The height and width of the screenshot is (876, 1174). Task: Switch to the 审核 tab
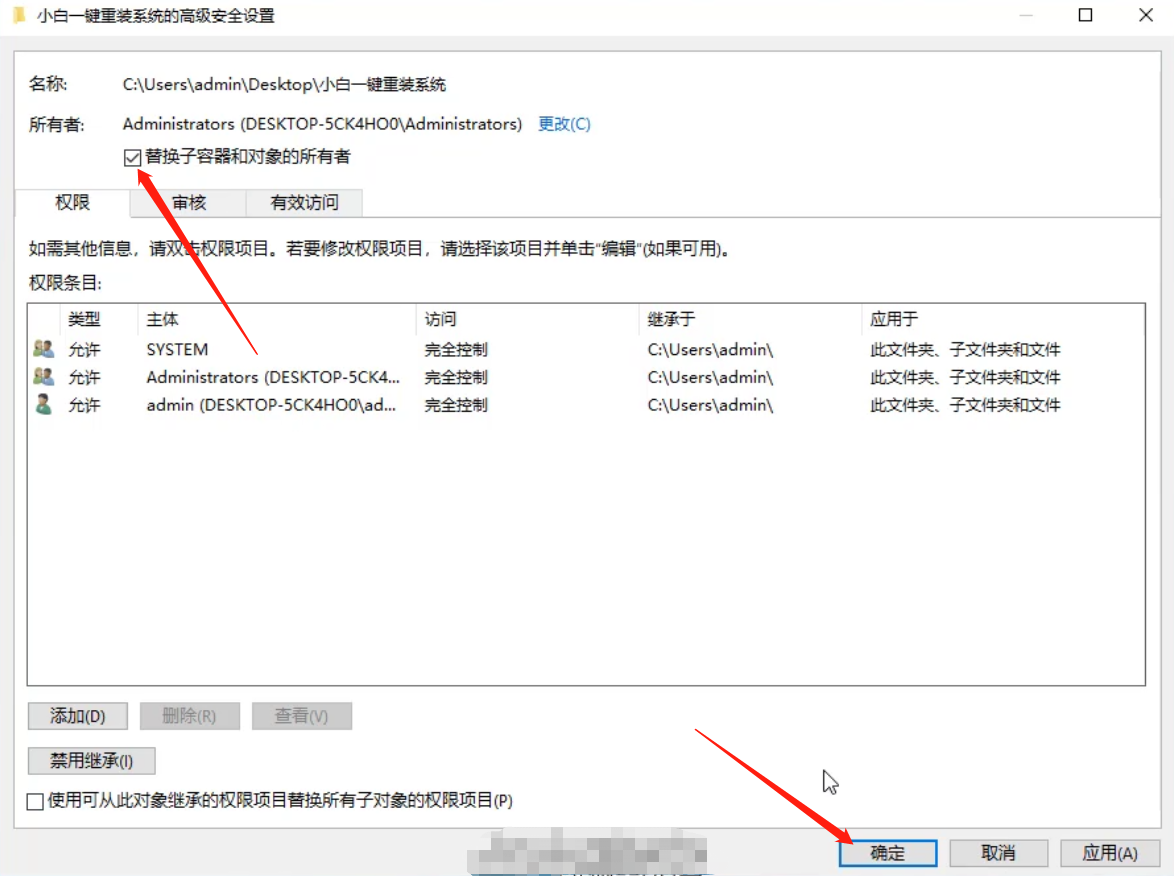(x=187, y=203)
